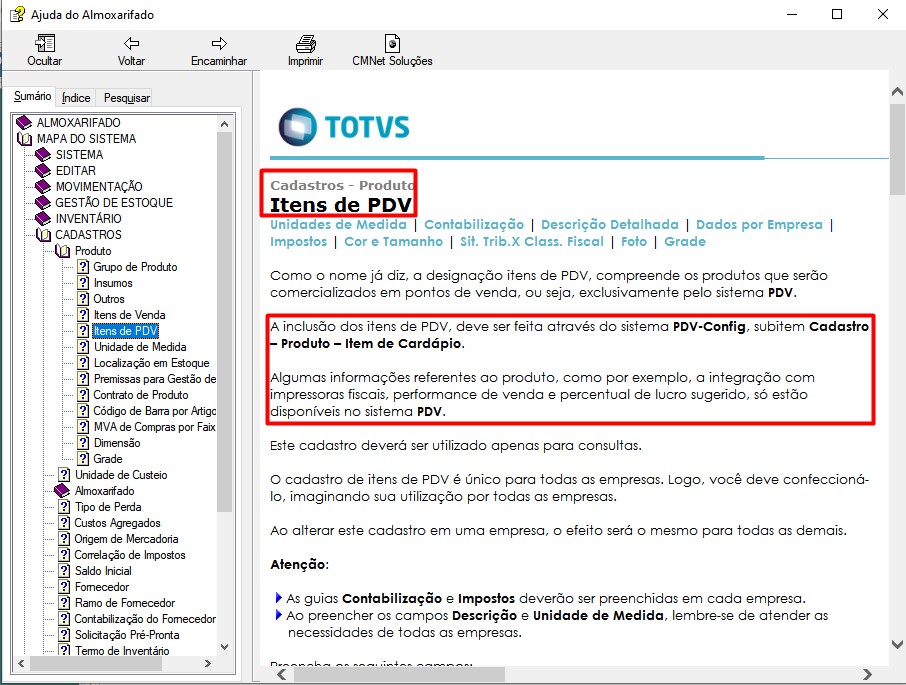Click the topic icon beside Tipo de Perda
The height and width of the screenshot is (685, 906).
point(64,507)
